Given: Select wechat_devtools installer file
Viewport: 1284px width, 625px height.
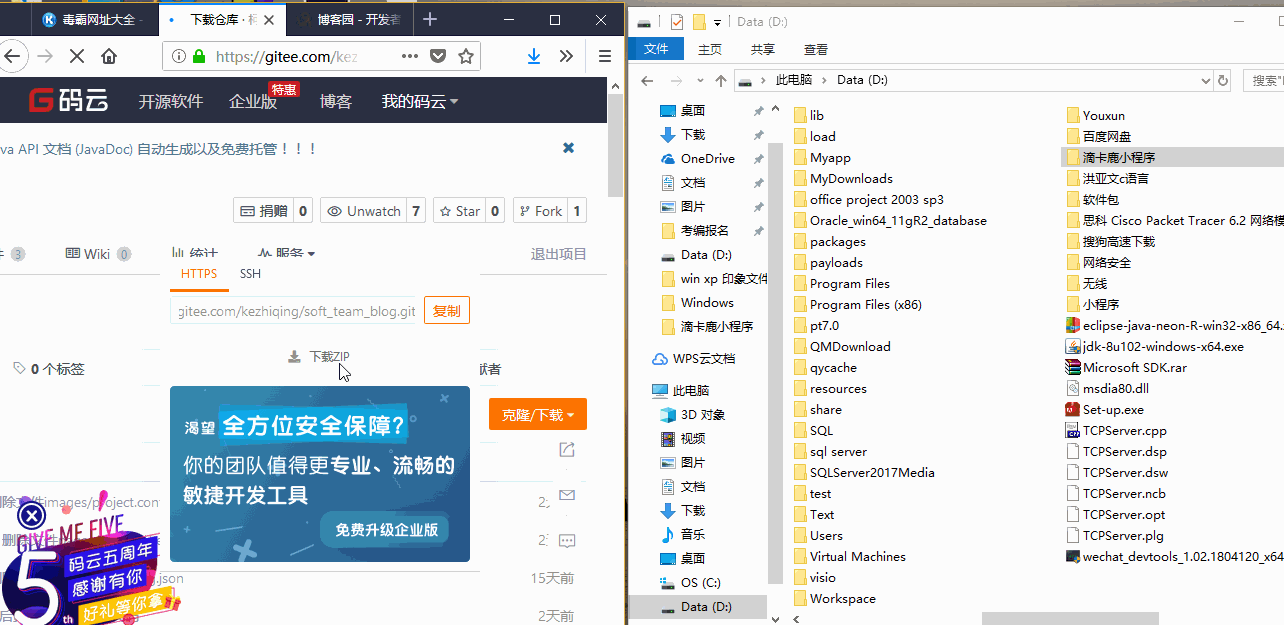Looking at the screenshot, I should [x=1175, y=556].
